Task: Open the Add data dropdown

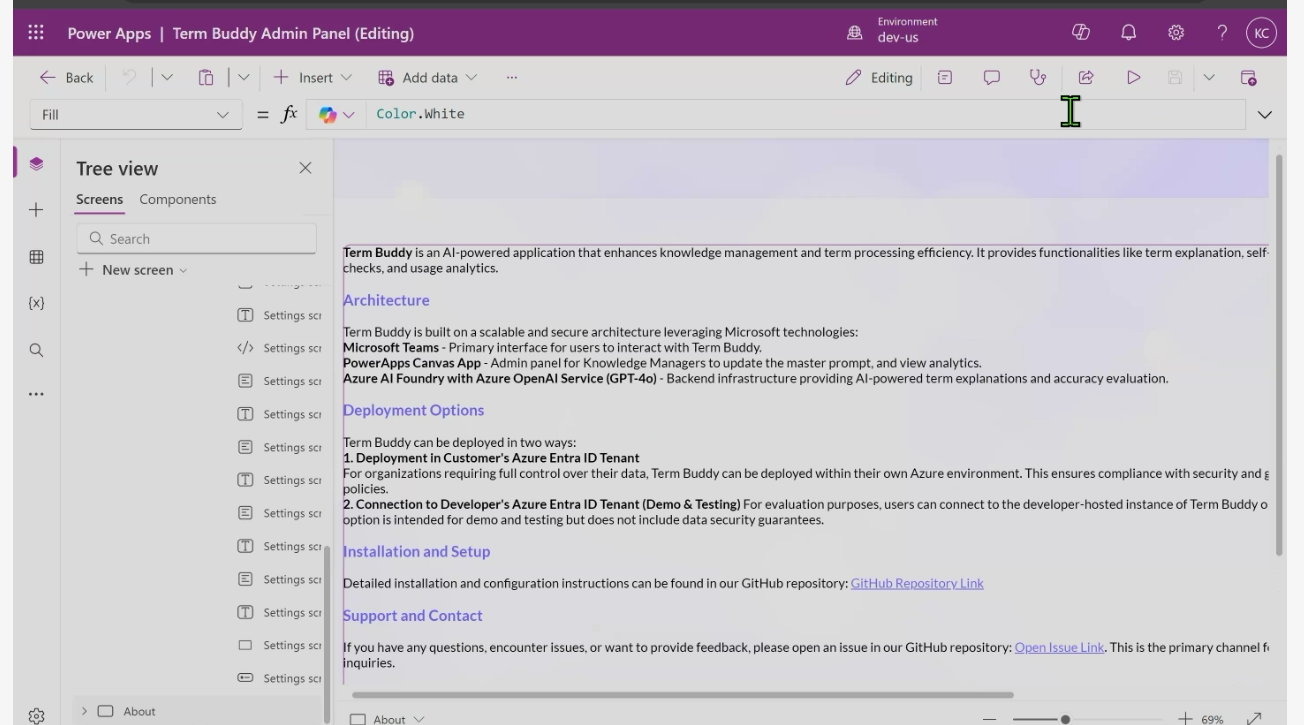Action: point(427,77)
